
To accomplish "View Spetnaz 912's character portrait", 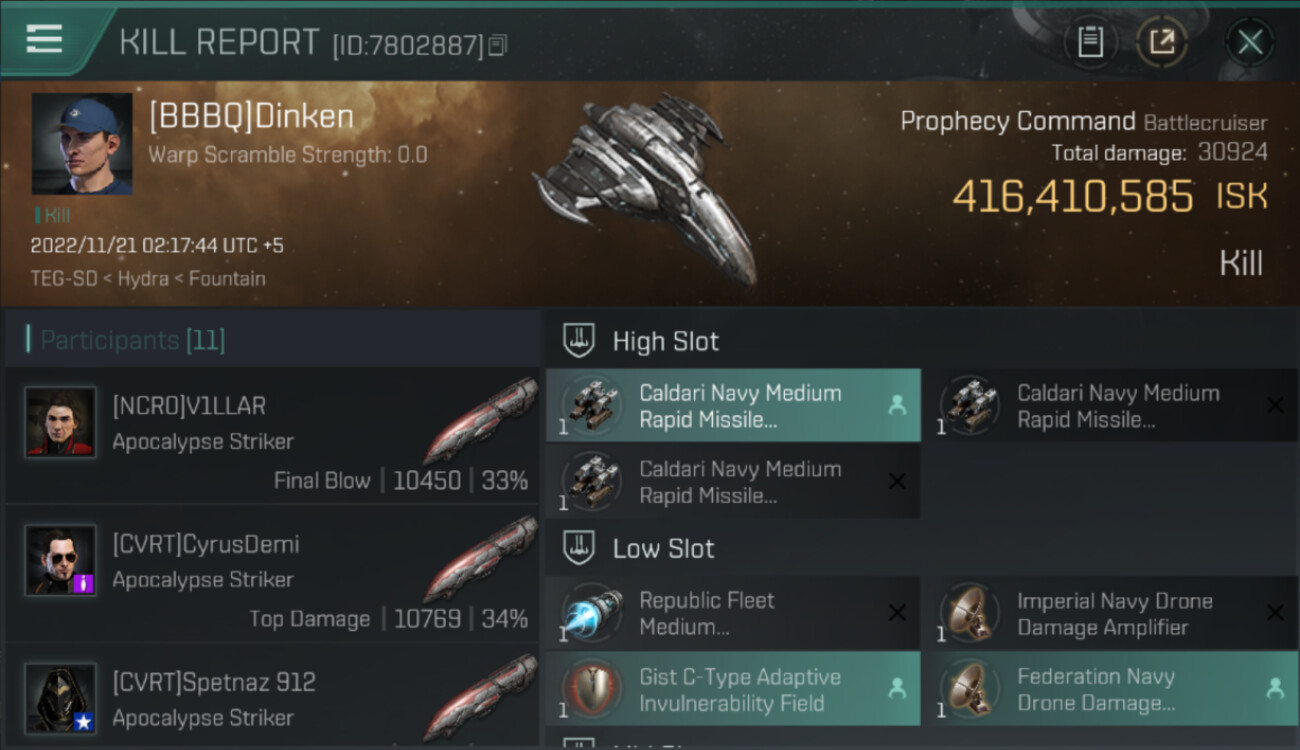I will (x=61, y=698).
